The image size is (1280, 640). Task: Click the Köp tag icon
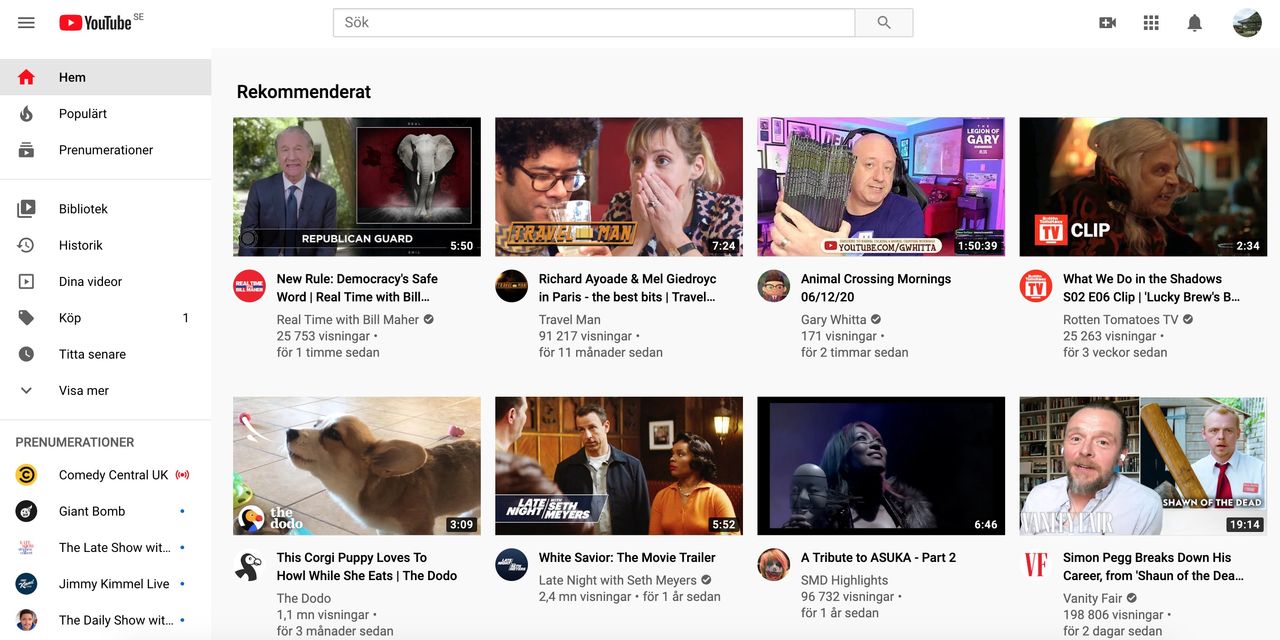pyautogui.click(x=26, y=318)
